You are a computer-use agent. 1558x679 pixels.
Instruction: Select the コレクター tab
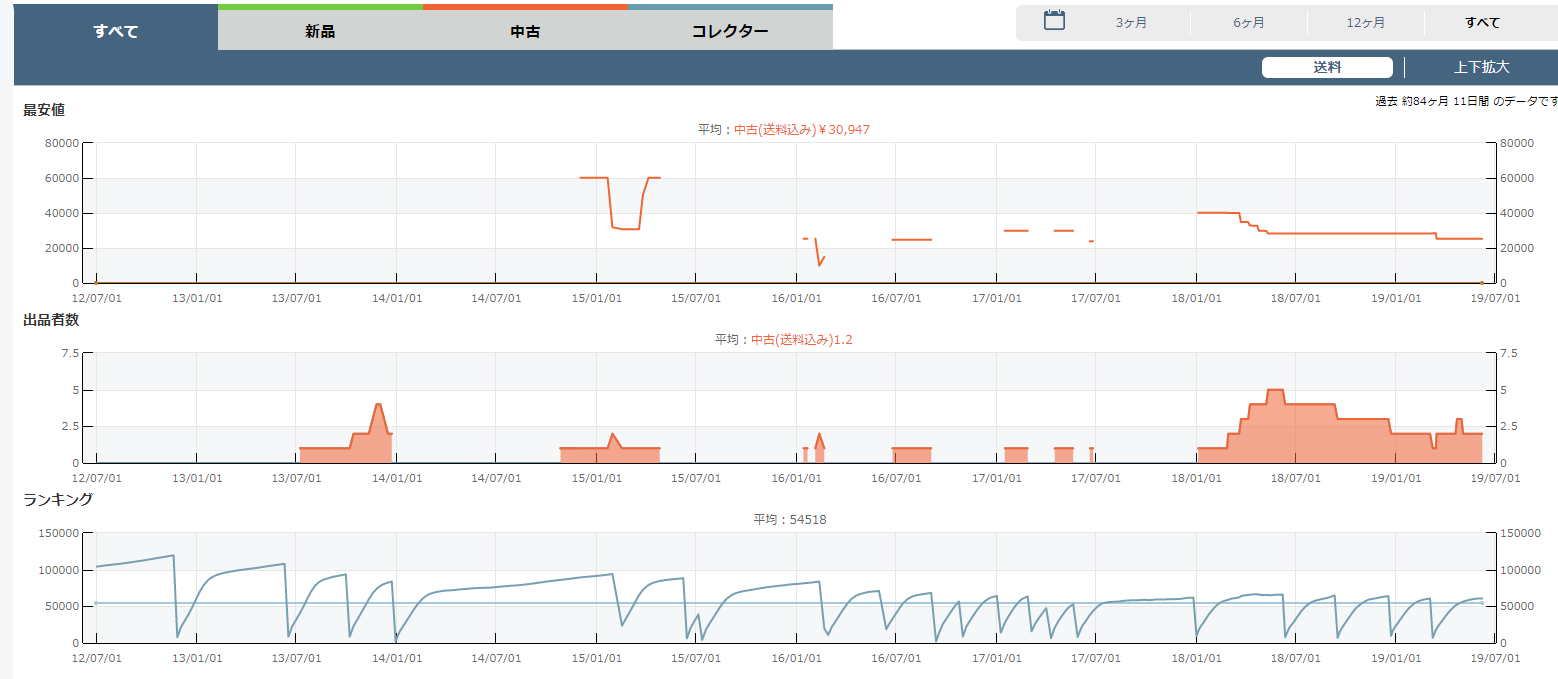730,31
